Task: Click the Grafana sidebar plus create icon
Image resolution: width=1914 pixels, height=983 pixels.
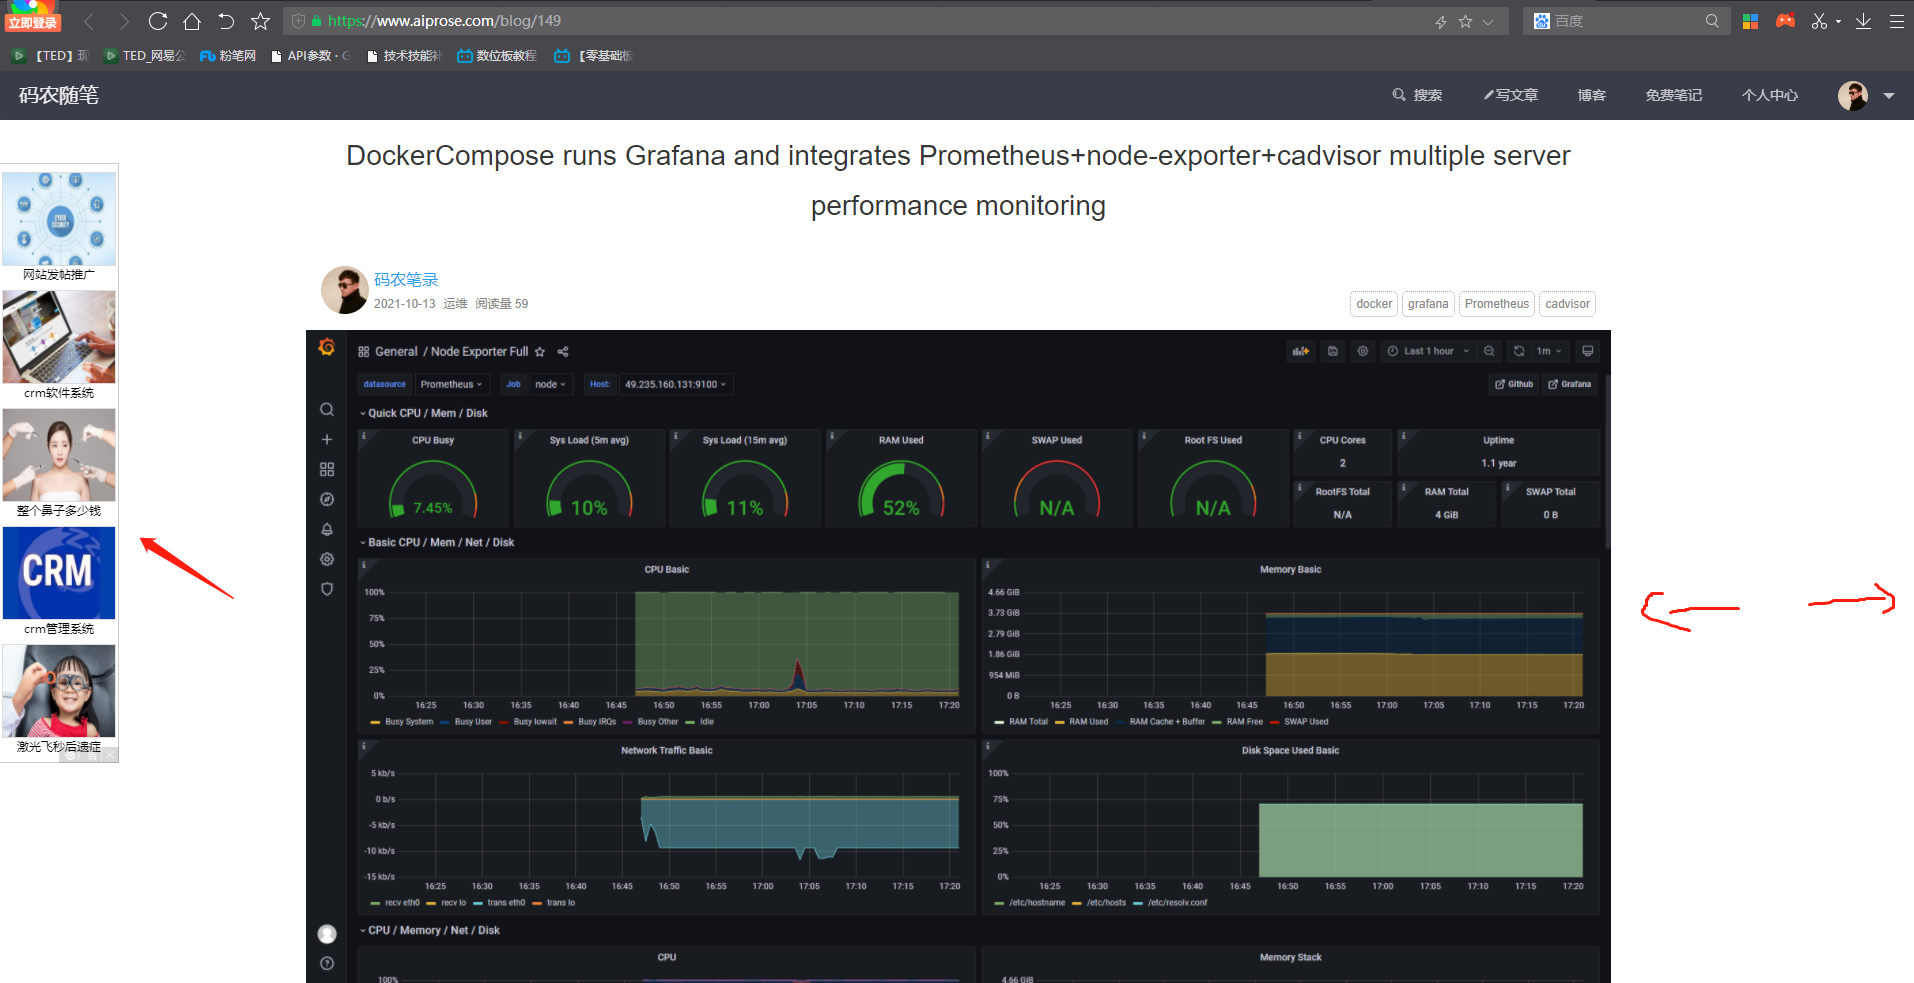Action: 326,439
